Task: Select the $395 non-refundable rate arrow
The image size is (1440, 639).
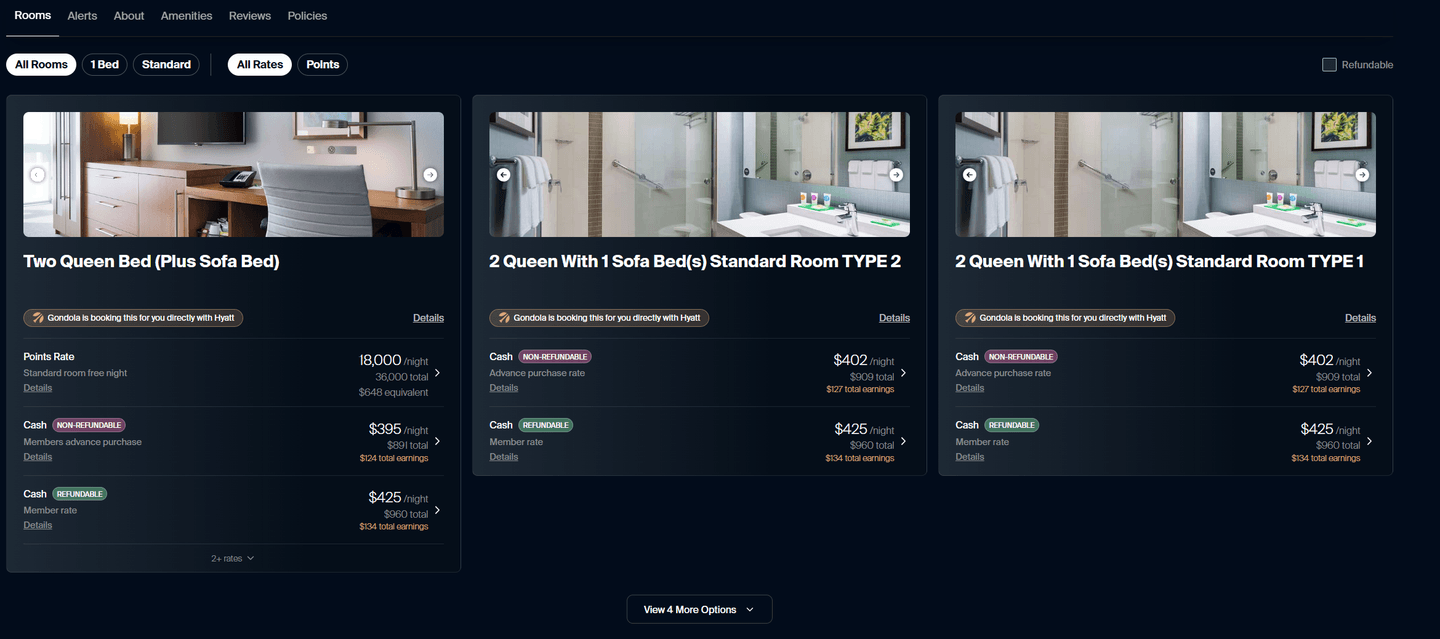Action: click(437, 441)
